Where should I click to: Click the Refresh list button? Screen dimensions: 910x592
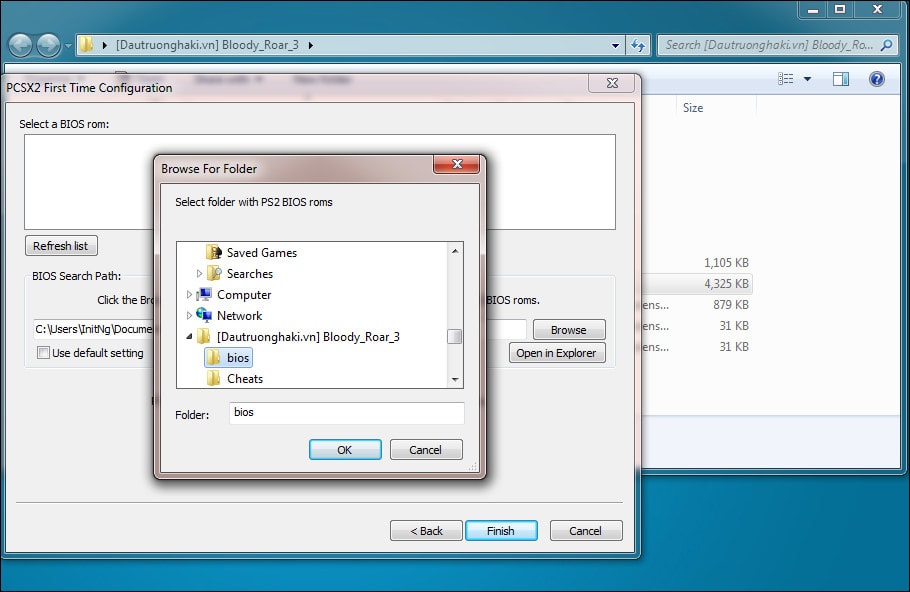pyautogui.click(x=61, y=246)
